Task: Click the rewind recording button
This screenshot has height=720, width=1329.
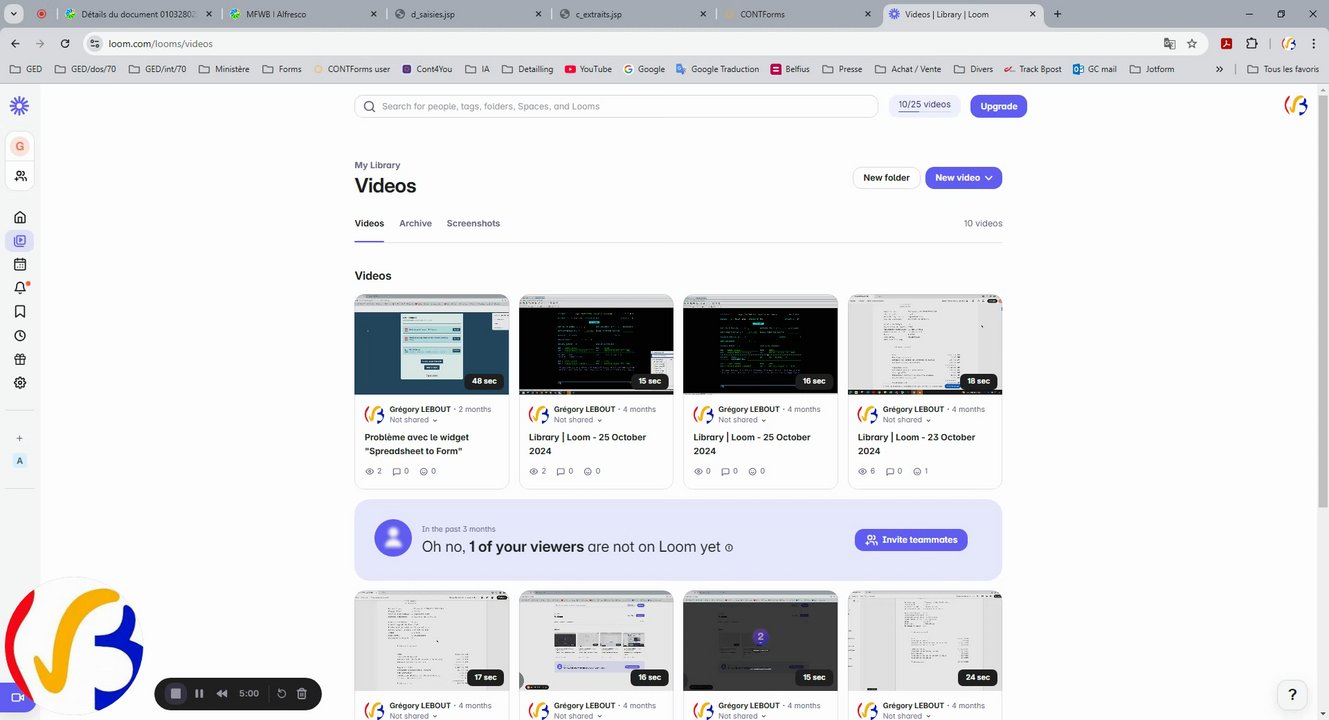Action: pyautogui.click(x=222, y=693)
